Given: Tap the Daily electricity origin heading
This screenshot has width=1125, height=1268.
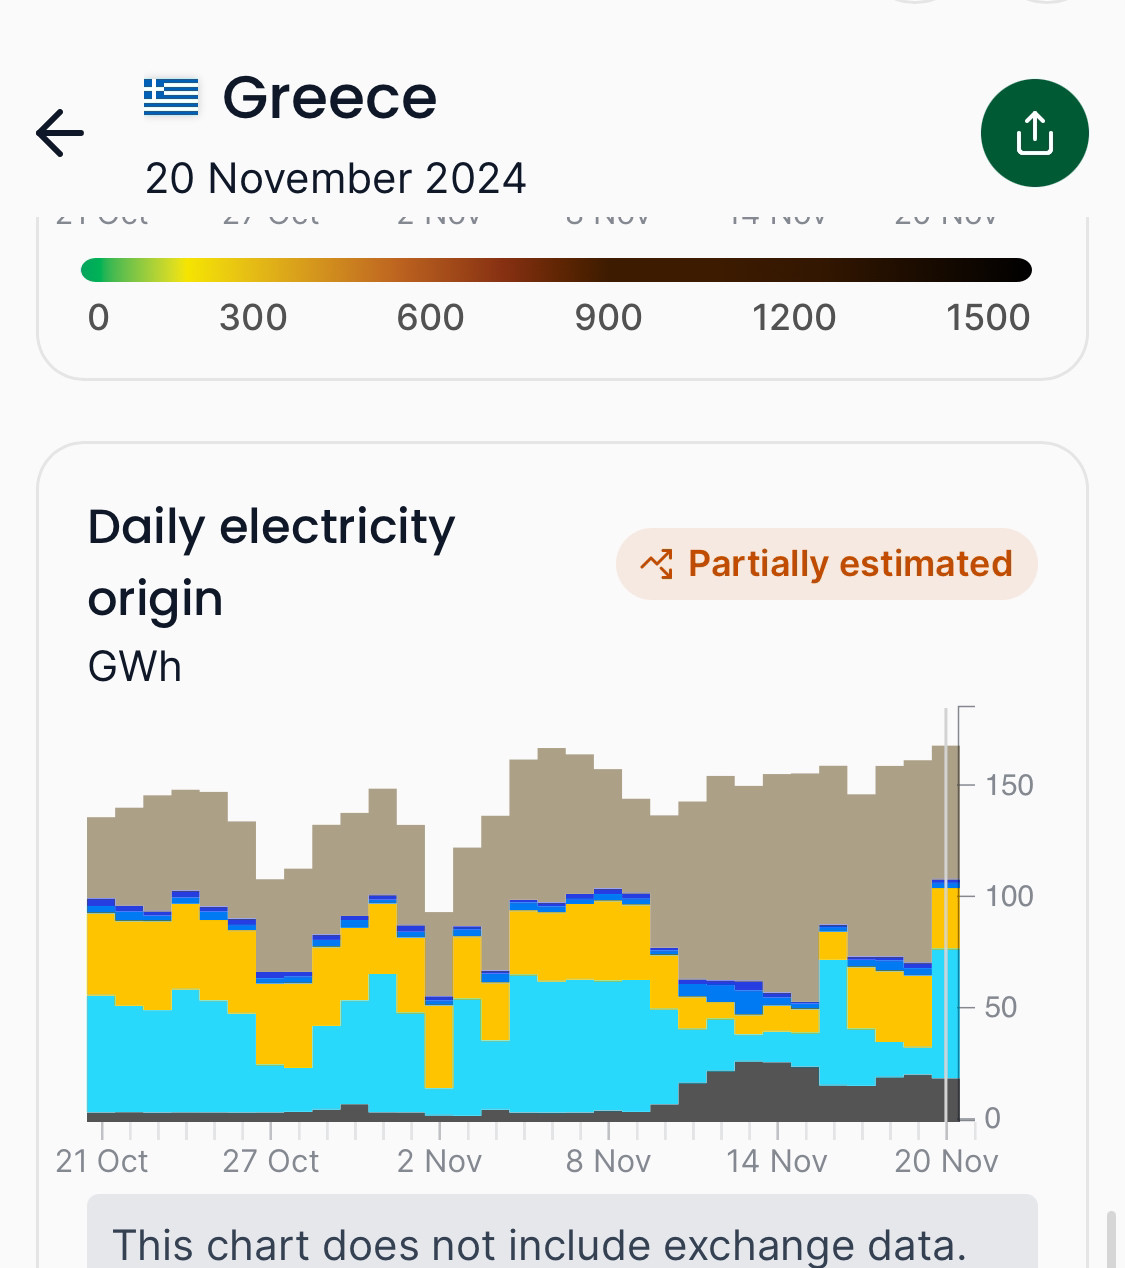Looking at the screenshot, I should click(271, 562).
